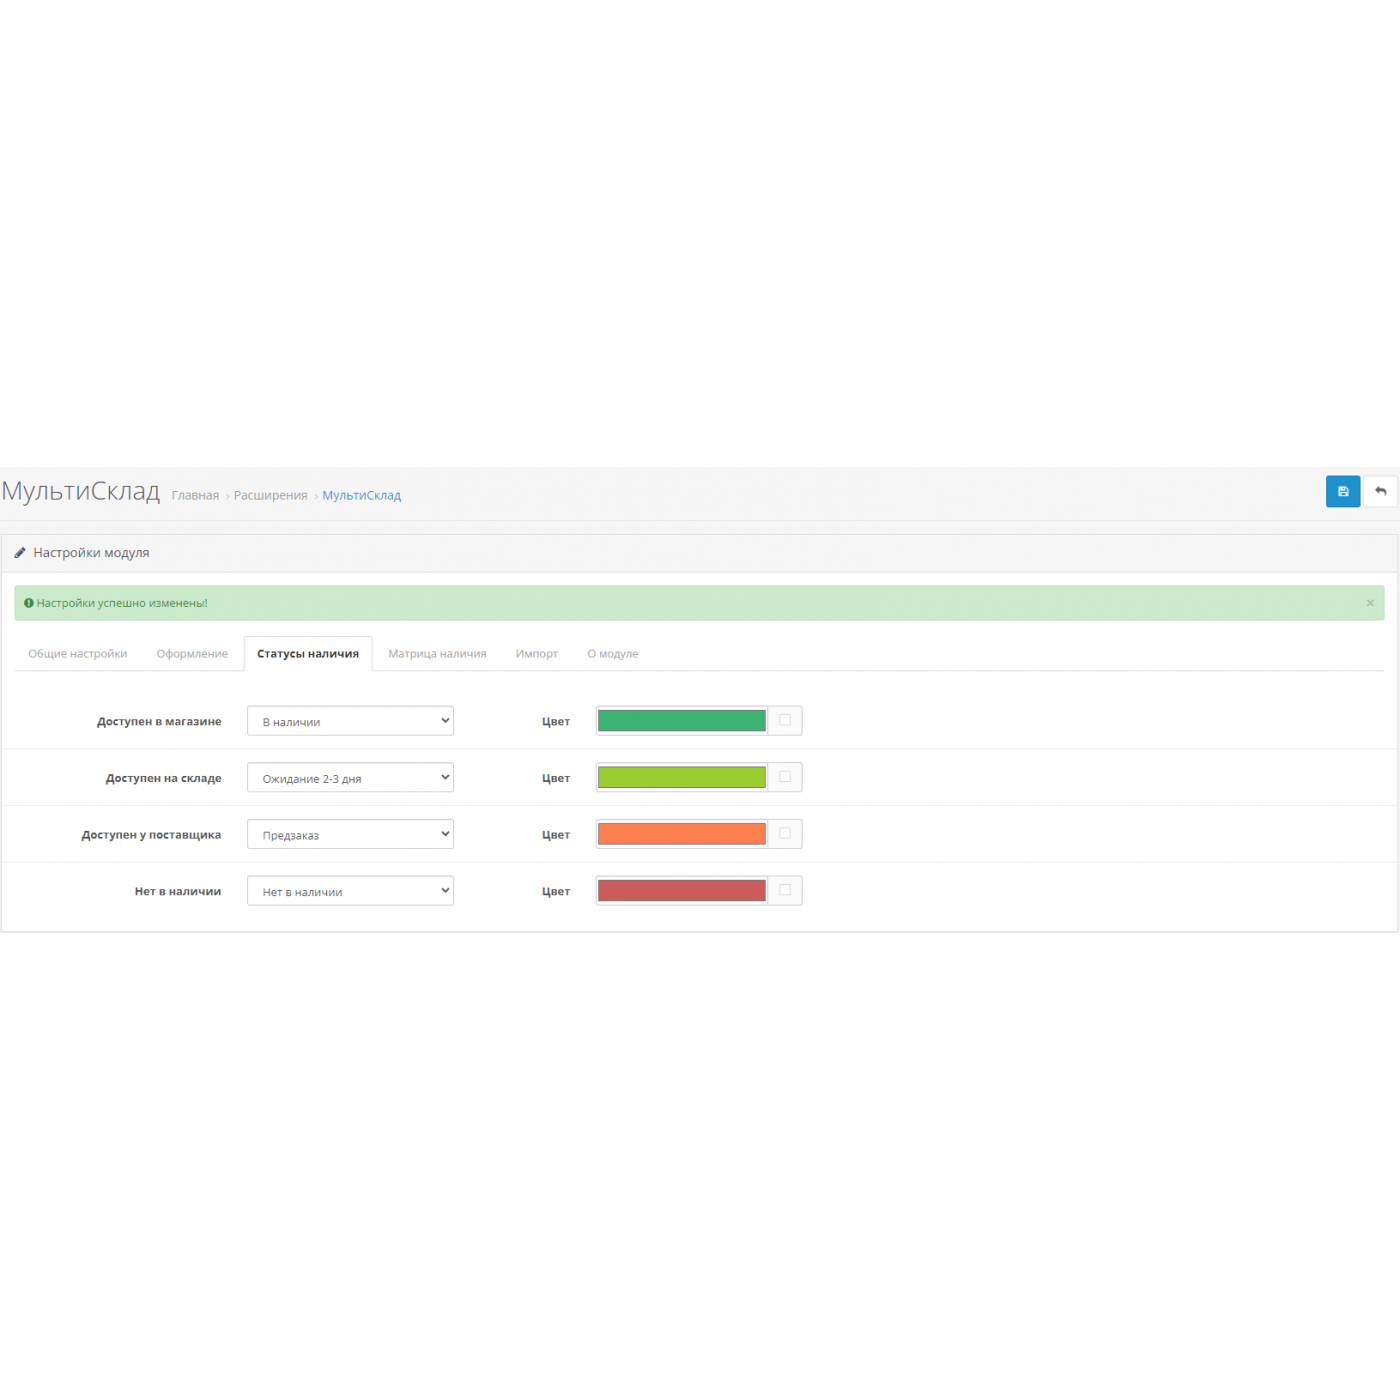This screenshot has width=1400, height=1400.
Task: Click the 'Главная' breadcrumb link
Action: [195, 496]
